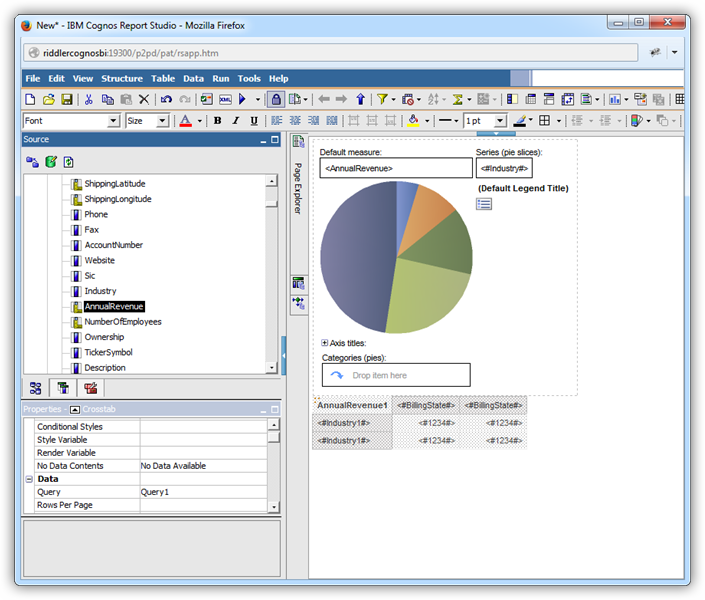Screen dimensions: 705x600
Task: Click the Undo arrow icon
Action: (166, 100)
